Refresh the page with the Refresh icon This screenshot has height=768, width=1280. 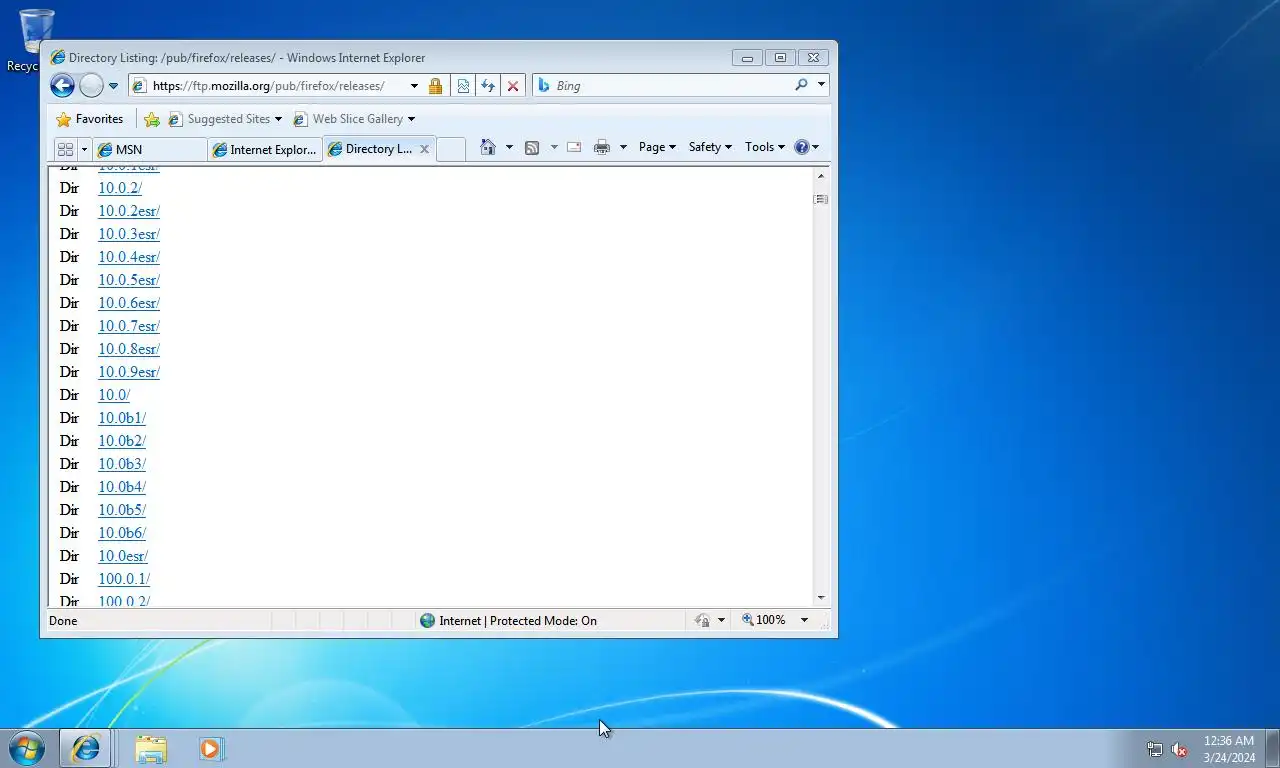pos(488,86)
